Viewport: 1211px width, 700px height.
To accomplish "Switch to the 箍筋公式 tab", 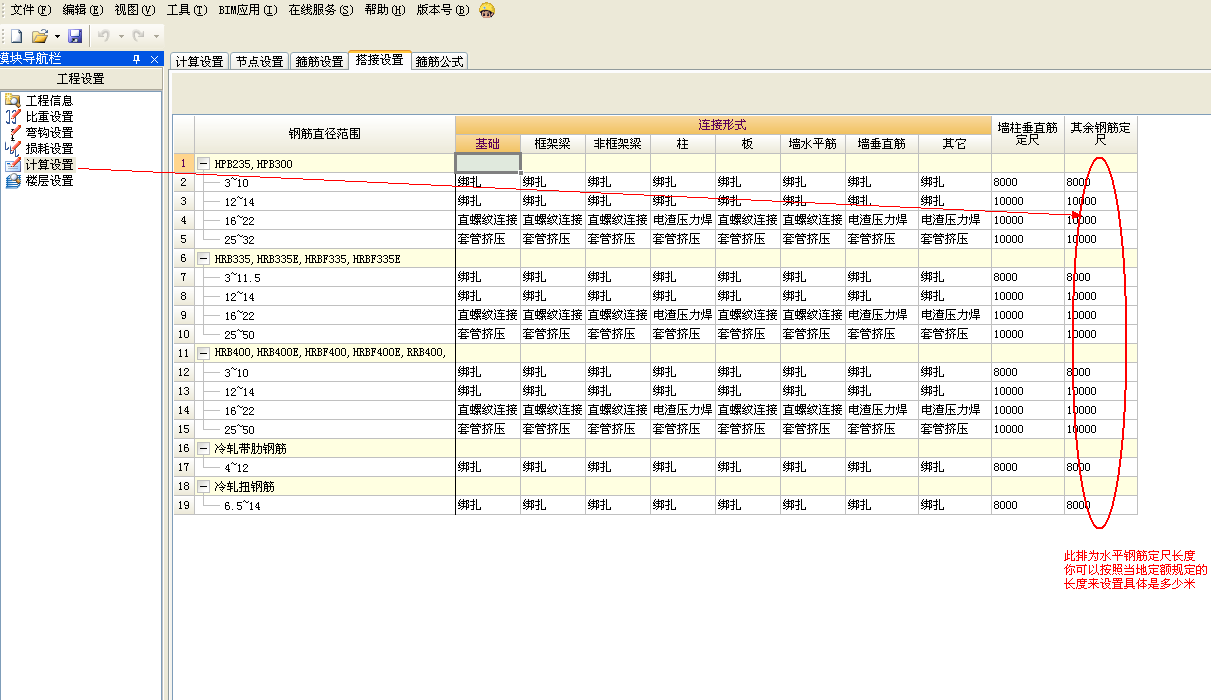I will 440,61.
